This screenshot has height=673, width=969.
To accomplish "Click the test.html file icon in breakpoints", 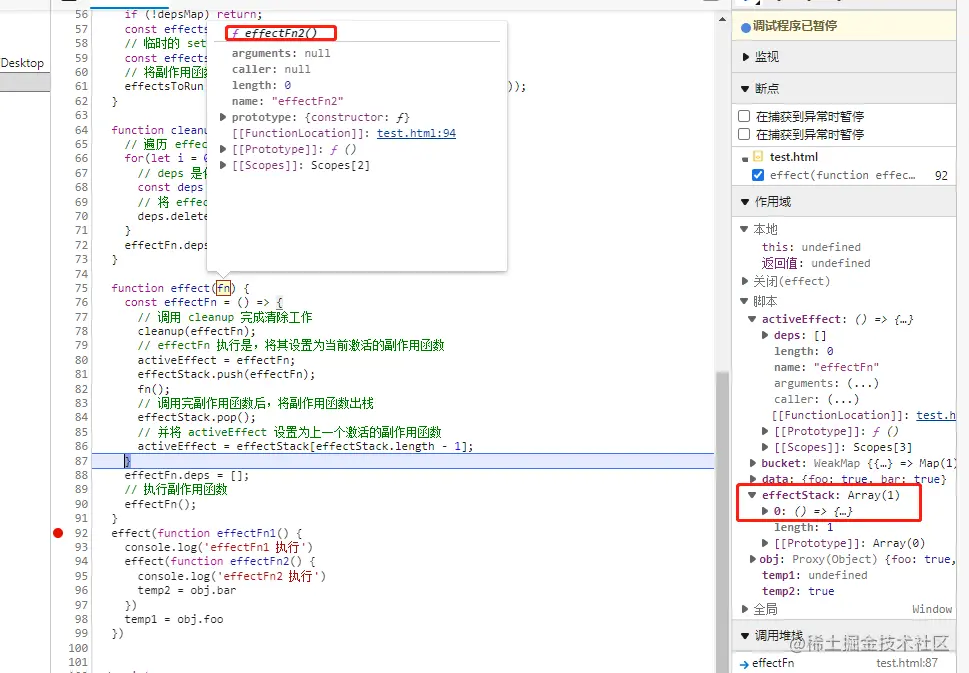I will tap(758, 156).
